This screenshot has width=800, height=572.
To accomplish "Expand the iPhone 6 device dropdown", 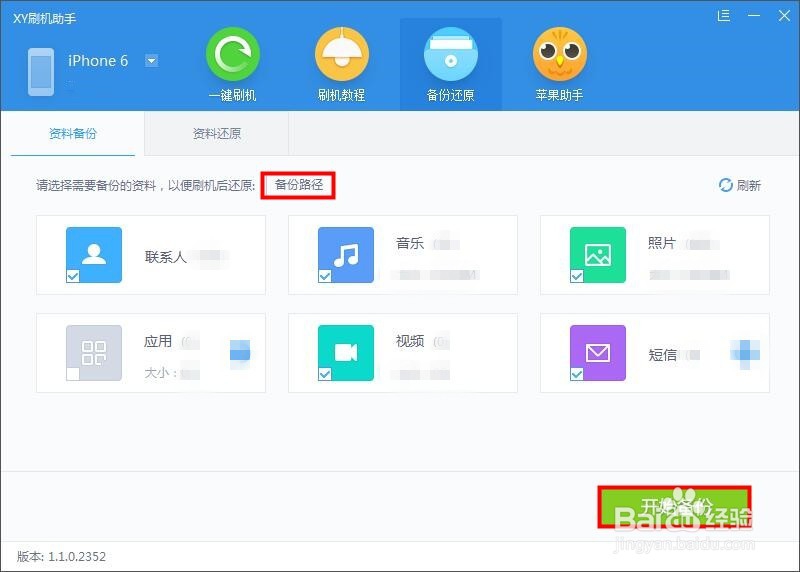I will (x=152, y=61).
